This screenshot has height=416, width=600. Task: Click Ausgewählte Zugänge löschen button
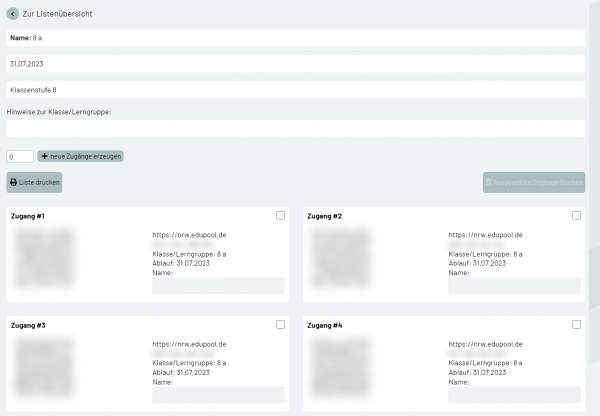pos(534,183)
